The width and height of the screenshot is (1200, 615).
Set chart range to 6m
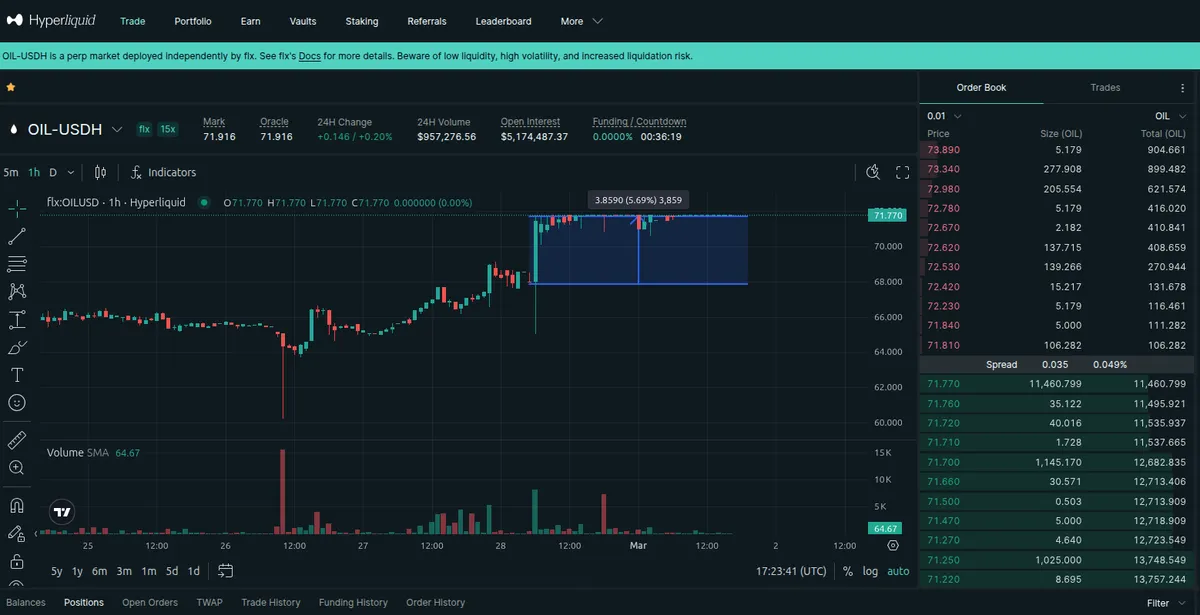point(100,571)
